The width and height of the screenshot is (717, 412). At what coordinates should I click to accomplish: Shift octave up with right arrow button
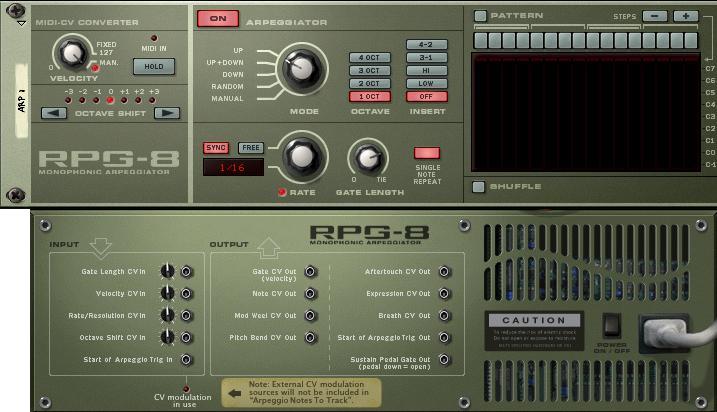point(167,113)
